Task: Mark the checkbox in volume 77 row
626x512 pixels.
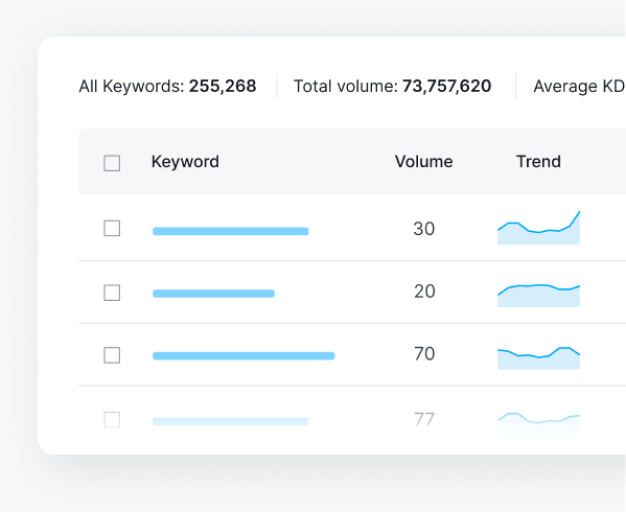Action: click(x=112, y=420)
